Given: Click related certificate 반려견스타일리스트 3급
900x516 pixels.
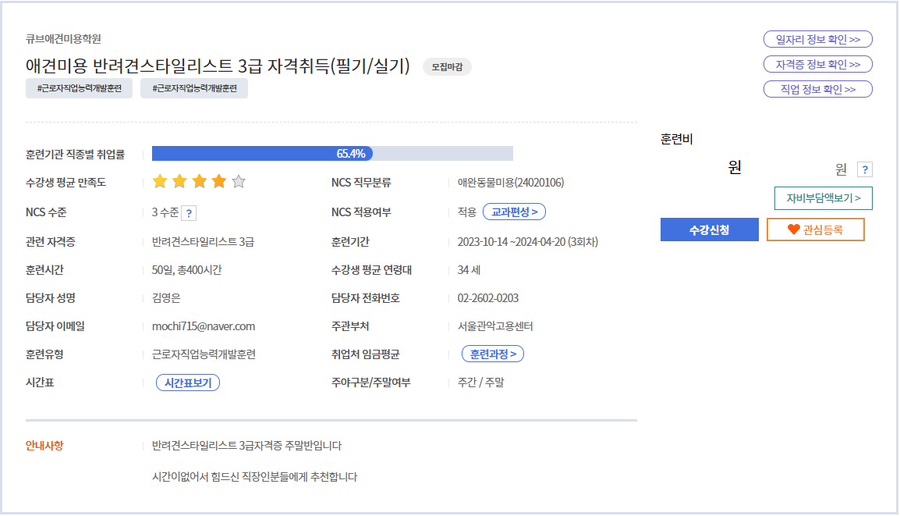Looking at the screenshot, I should point(203,242).
